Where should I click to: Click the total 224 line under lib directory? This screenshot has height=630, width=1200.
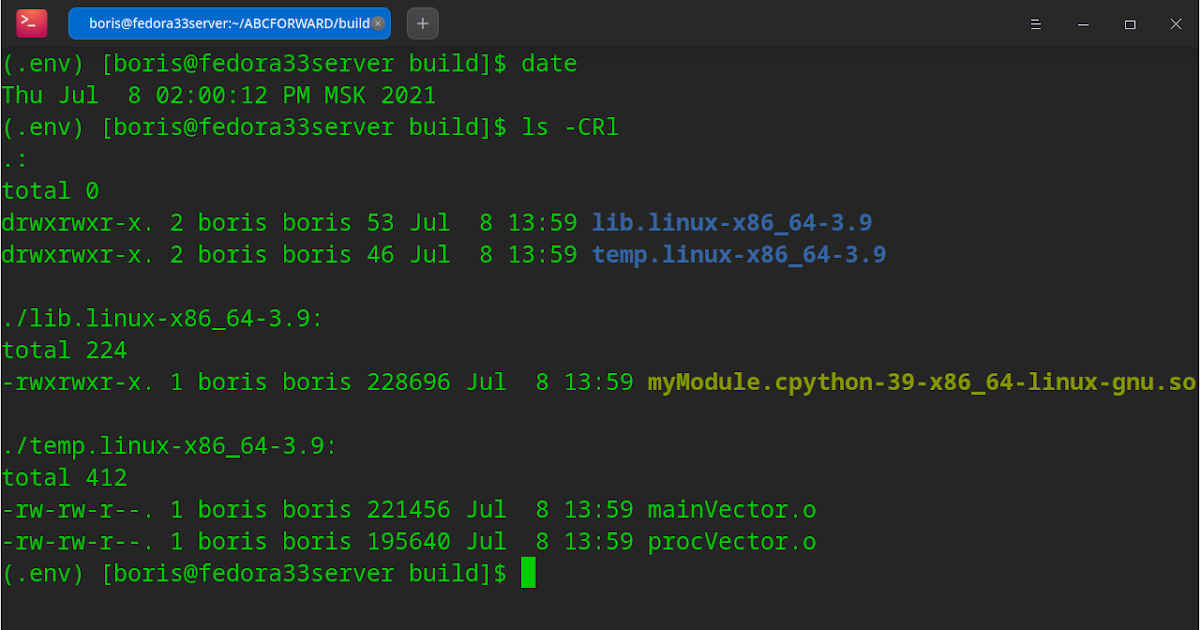click(63, 349)
